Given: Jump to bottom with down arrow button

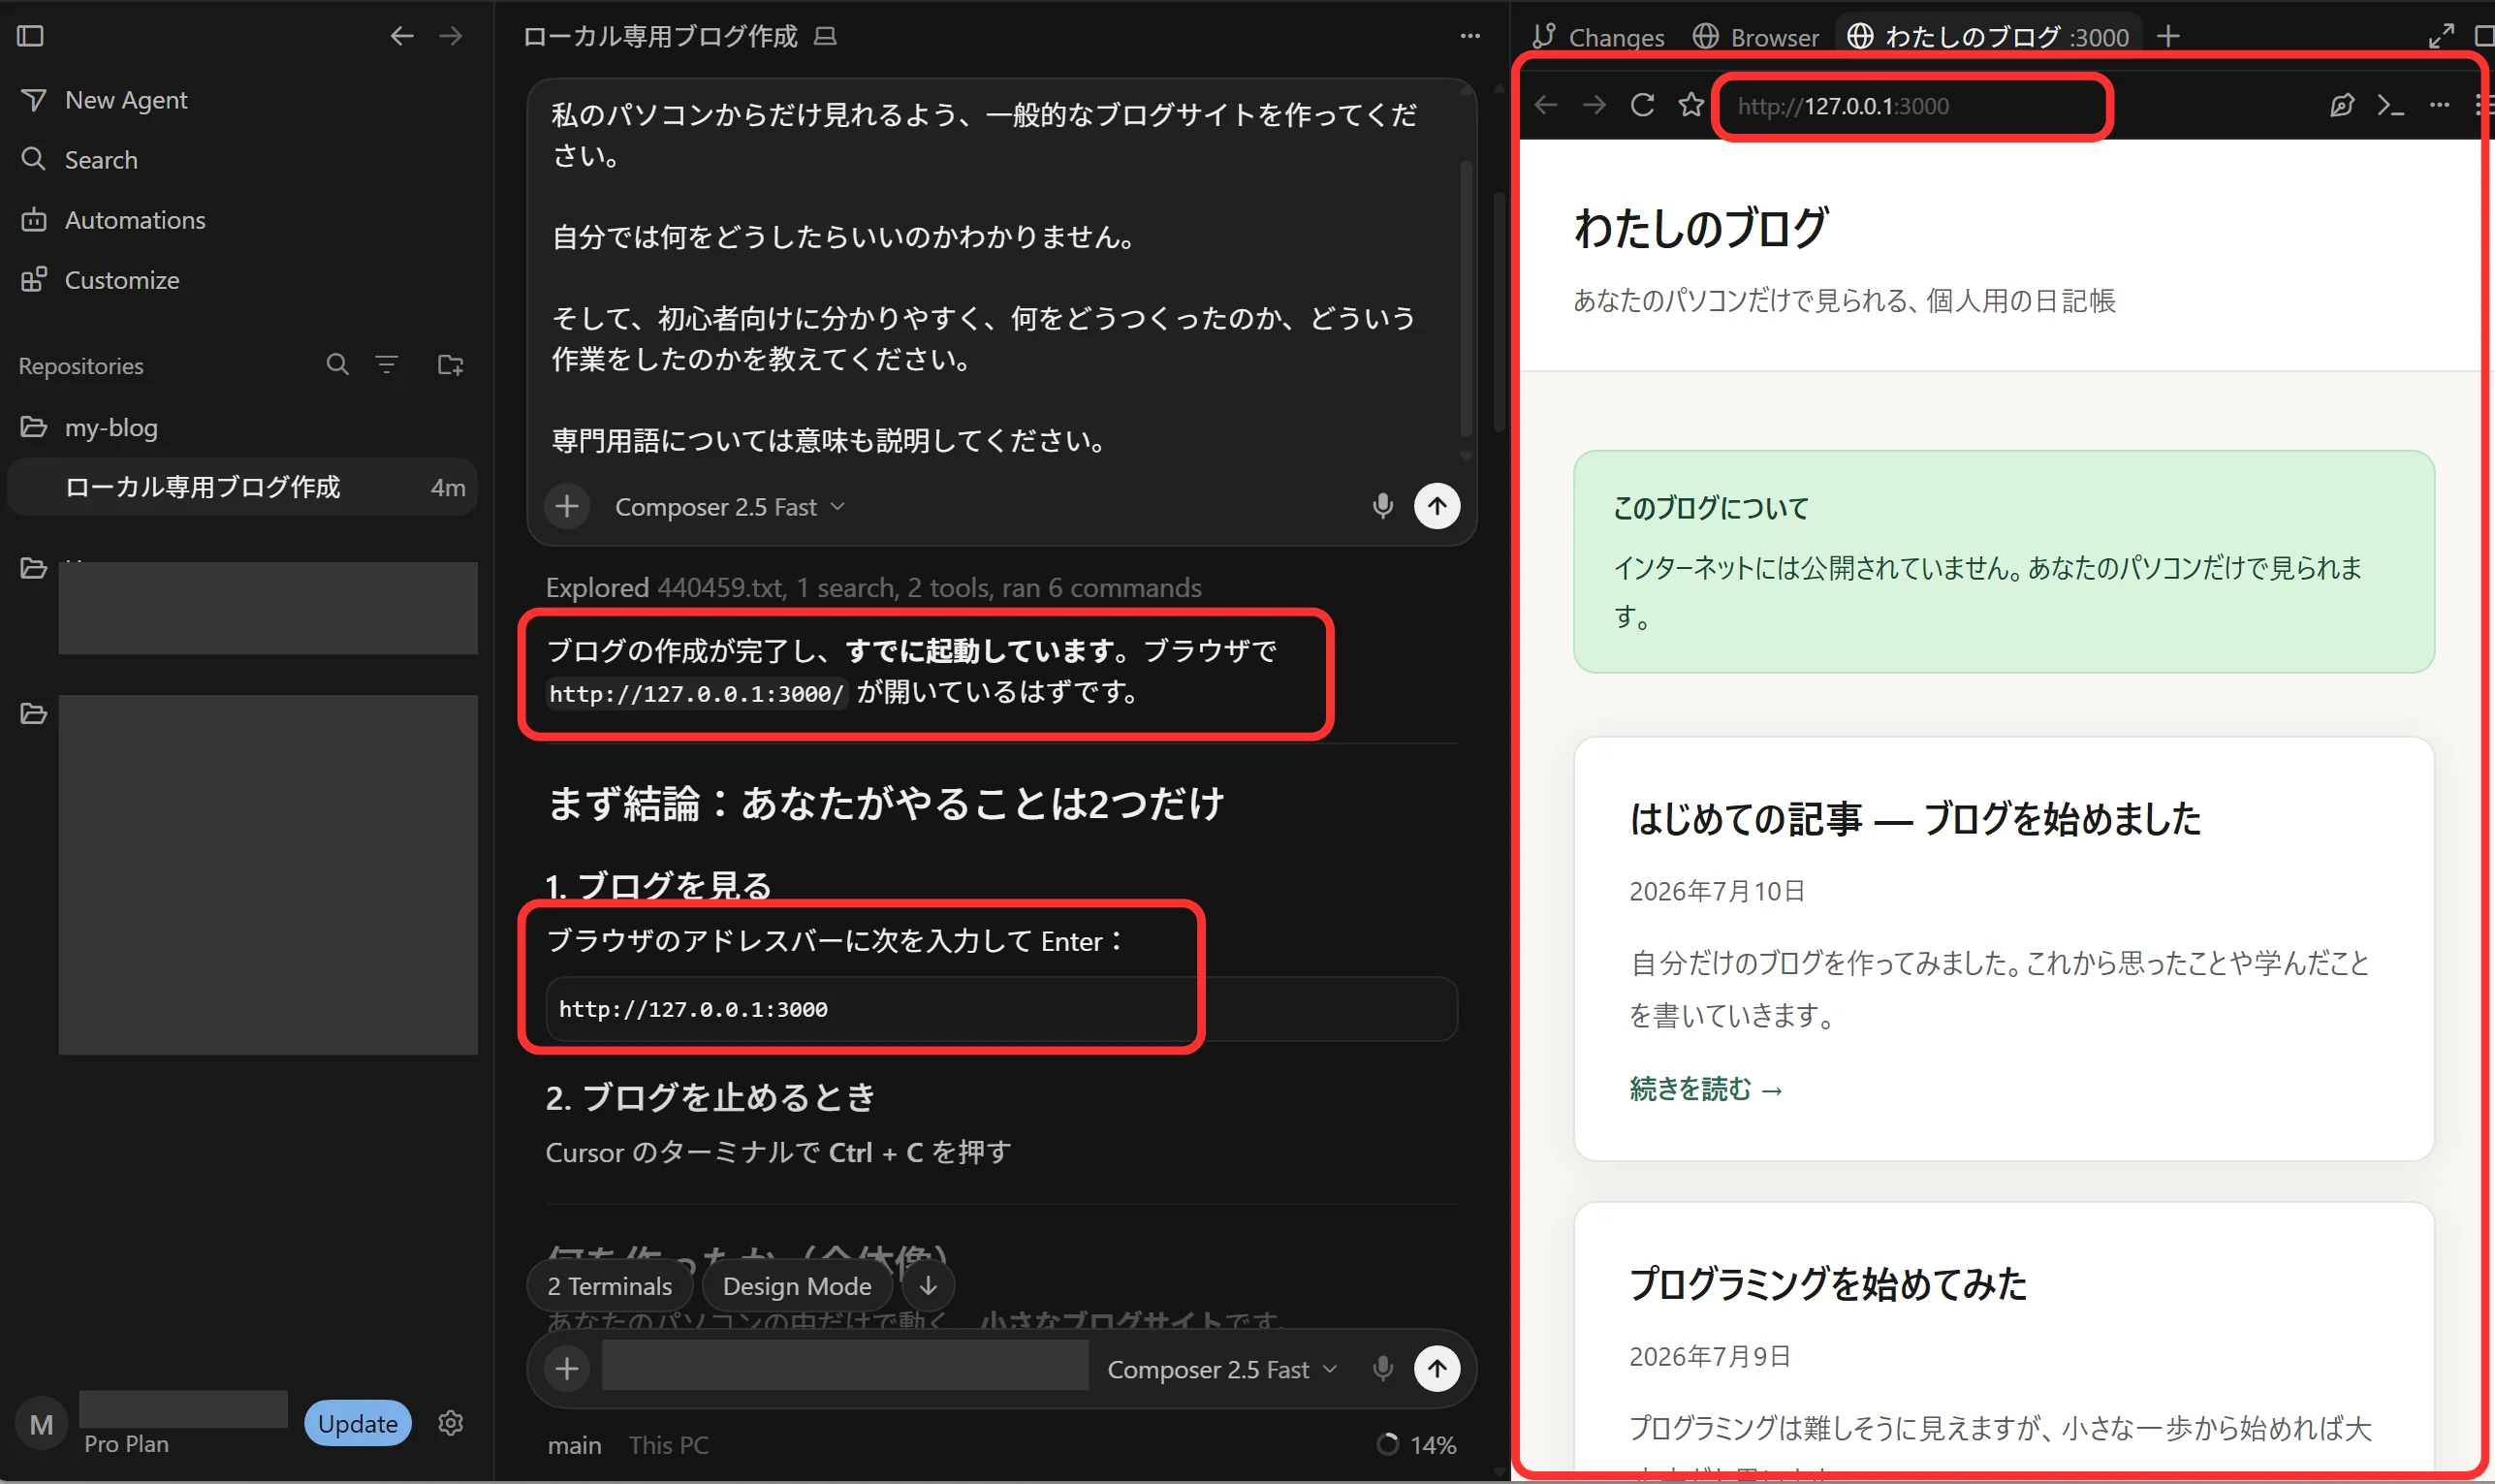Looking at the screenshot, I should [928, 1286].
